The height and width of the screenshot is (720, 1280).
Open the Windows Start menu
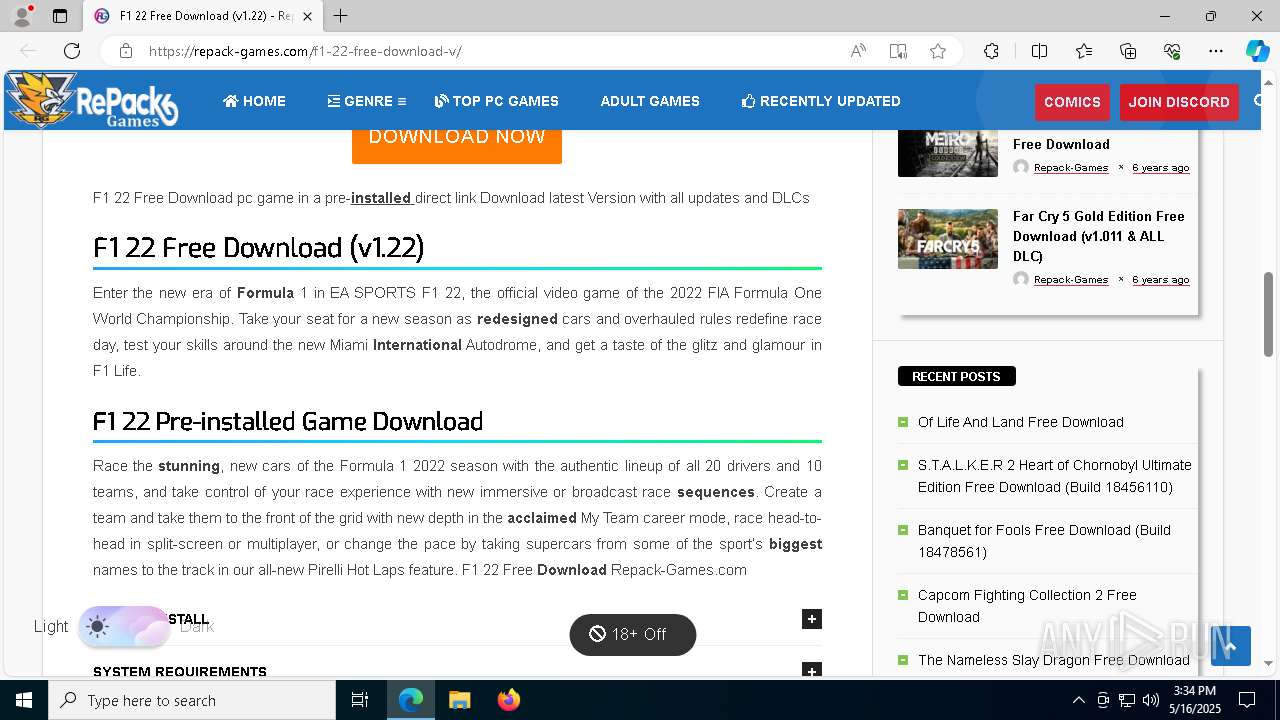pos(24,700)
